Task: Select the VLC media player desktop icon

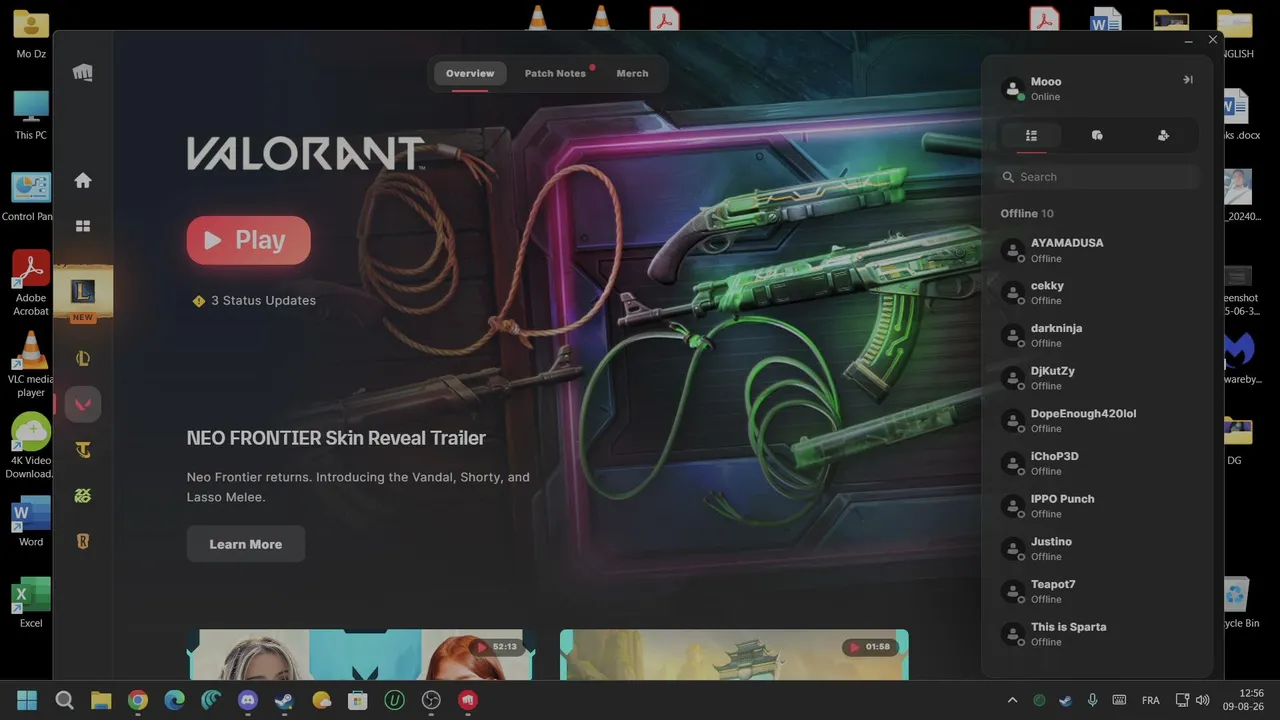Action: coord(31,364)
